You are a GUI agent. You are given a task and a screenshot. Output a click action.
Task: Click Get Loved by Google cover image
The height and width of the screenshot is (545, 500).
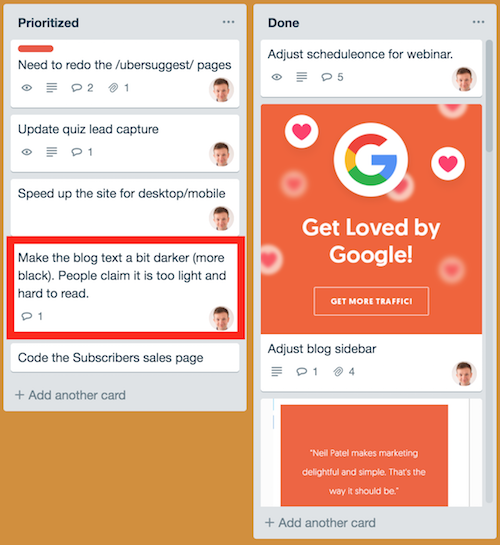[371, 219]
